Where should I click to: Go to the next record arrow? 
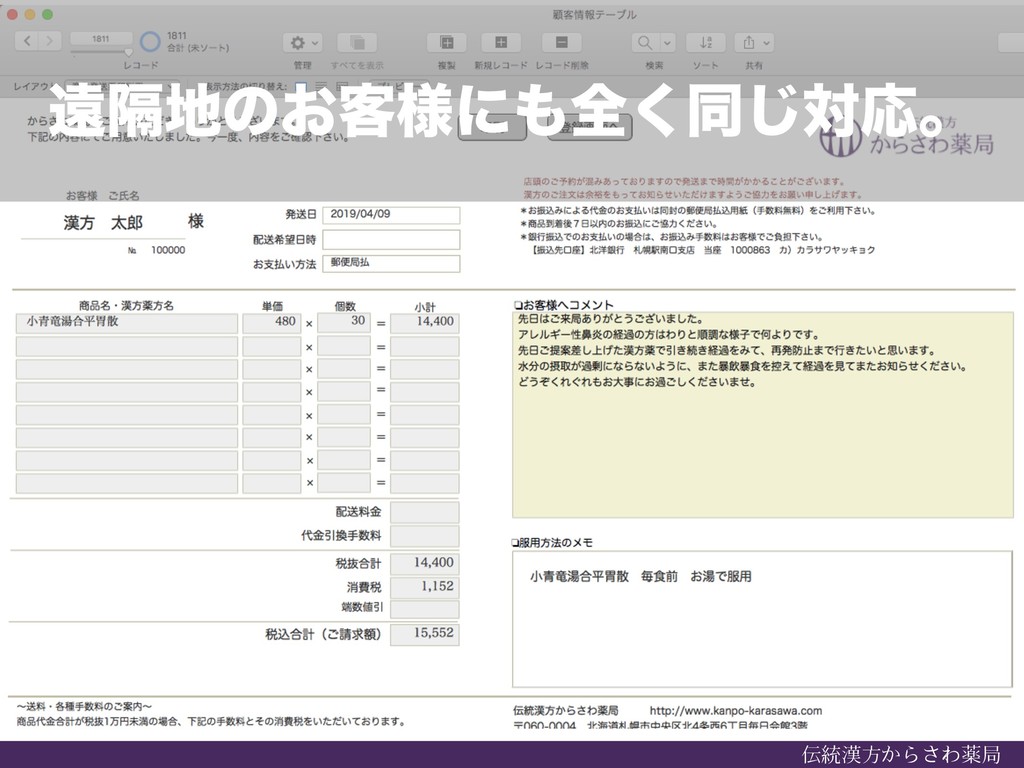point(51,42)
